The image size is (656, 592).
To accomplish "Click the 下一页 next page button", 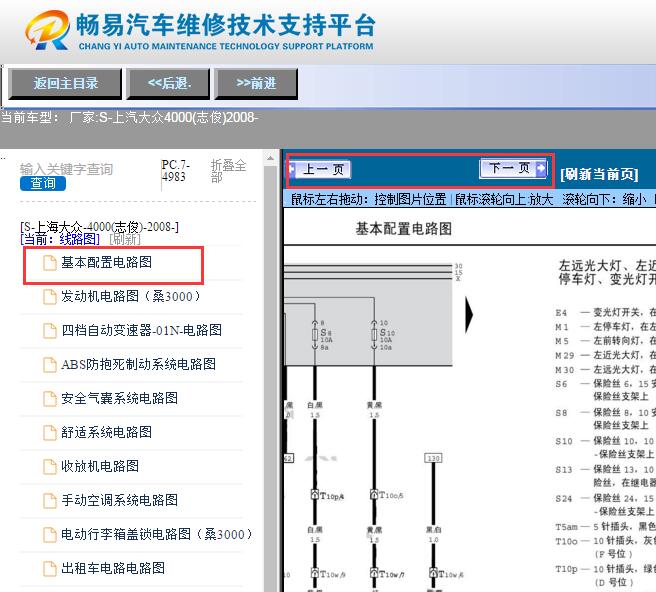I will (x=513, y=168).
